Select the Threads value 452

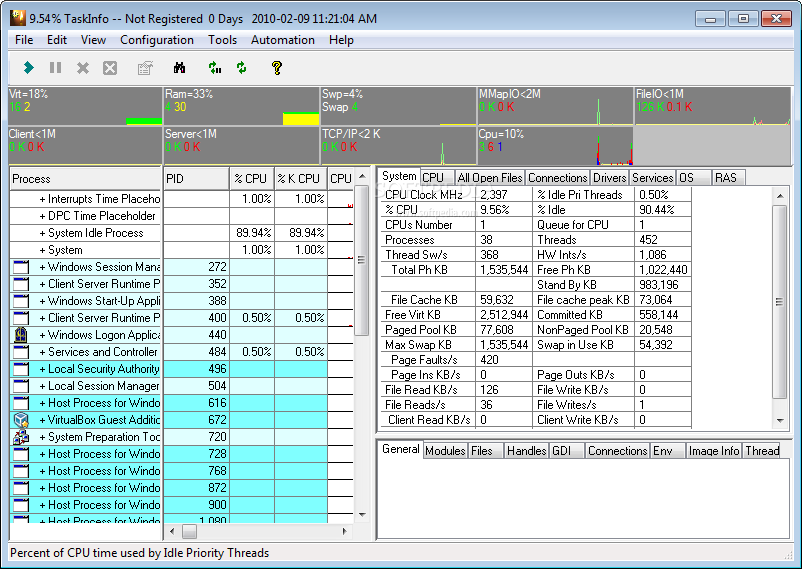(x=649, y=240)
